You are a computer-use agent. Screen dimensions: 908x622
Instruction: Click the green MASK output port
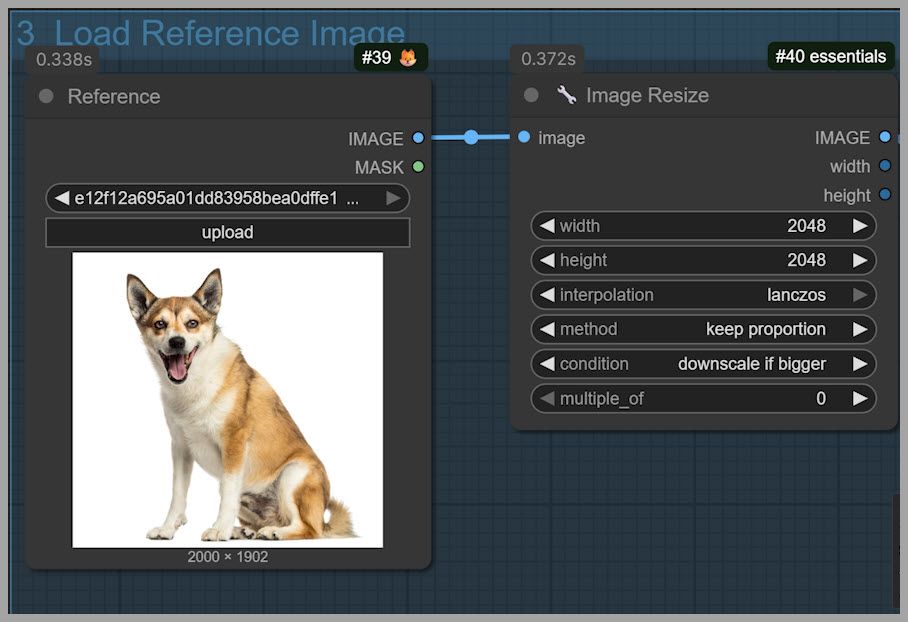point(418,167)
